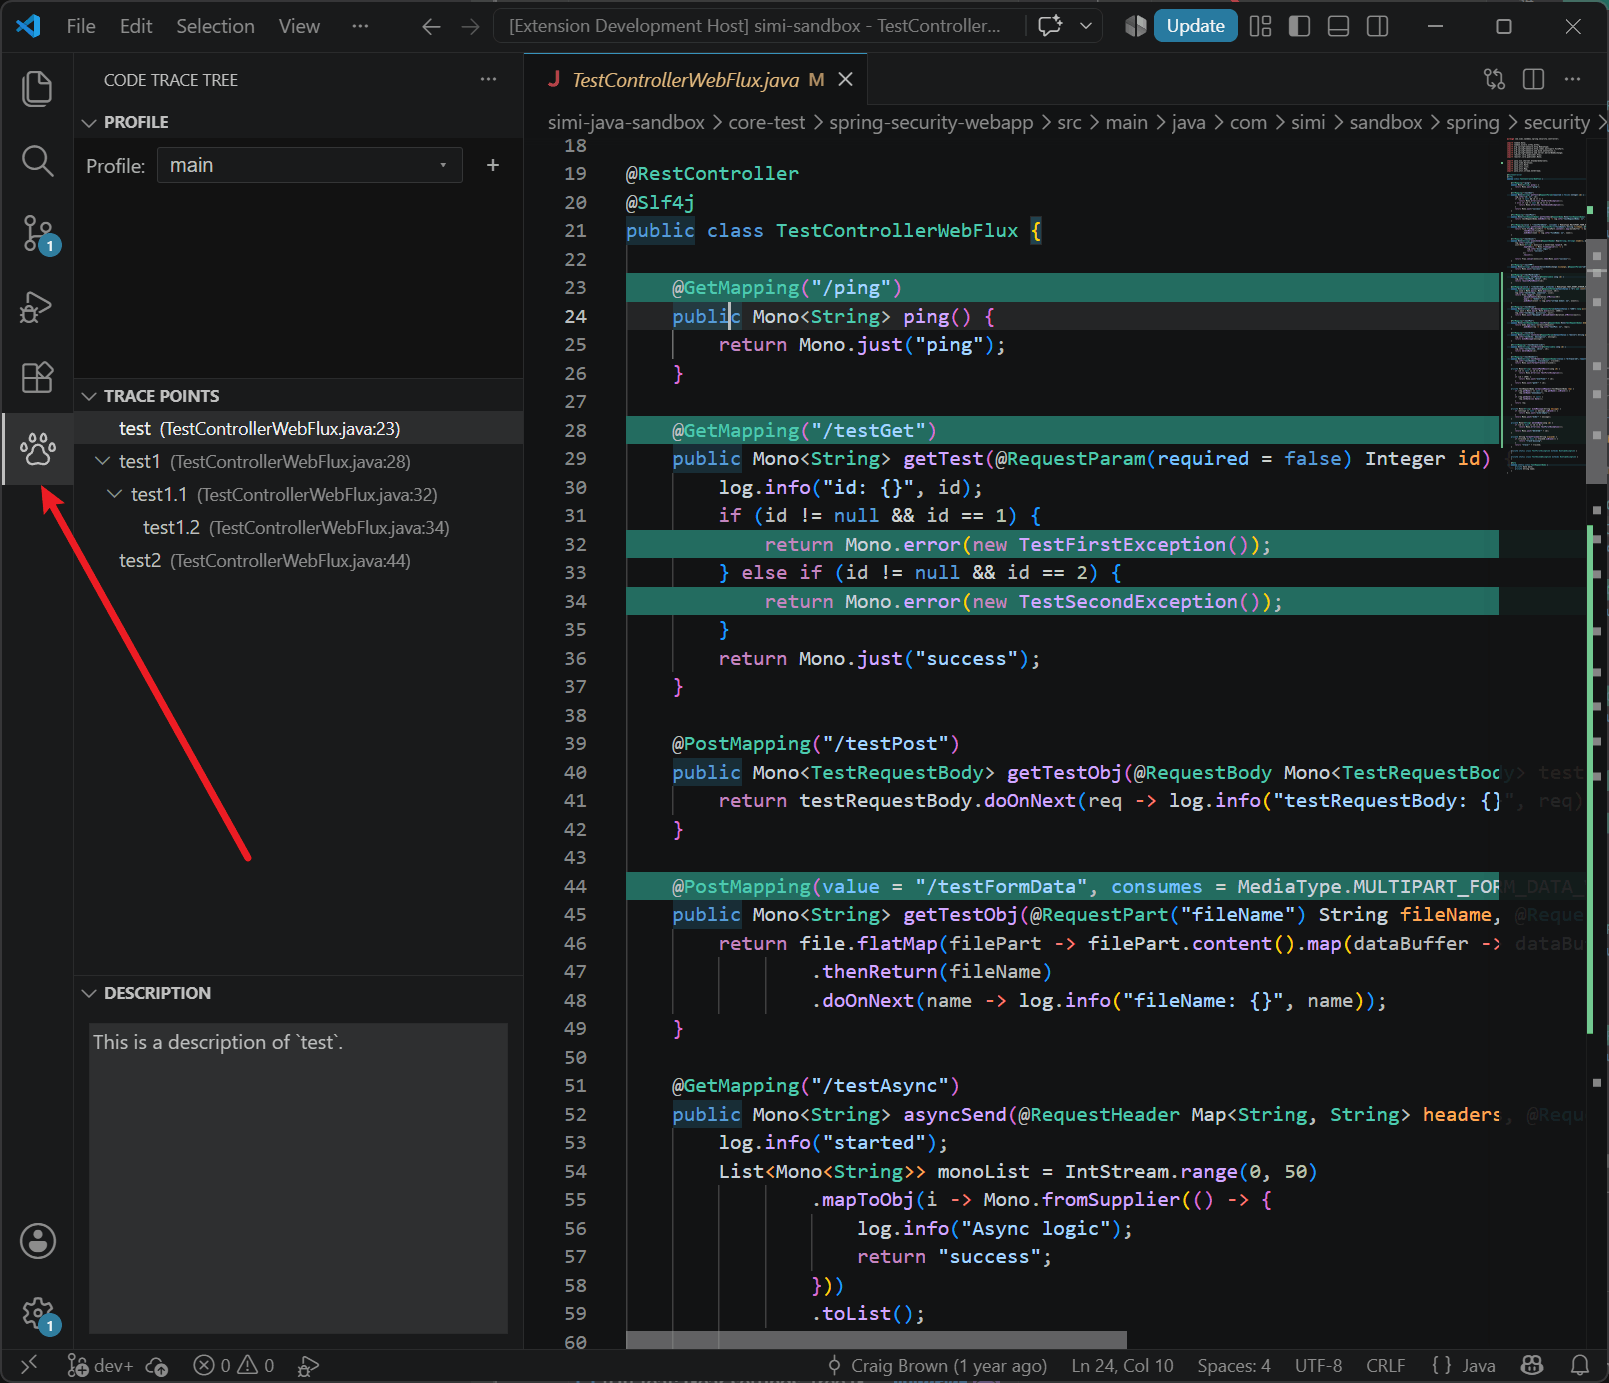Image resolution: width=1609 pixels, height=1383 pixels.
Task: Click the UTF-8 encoding indicator
Action: (x=1318, y=1365)
